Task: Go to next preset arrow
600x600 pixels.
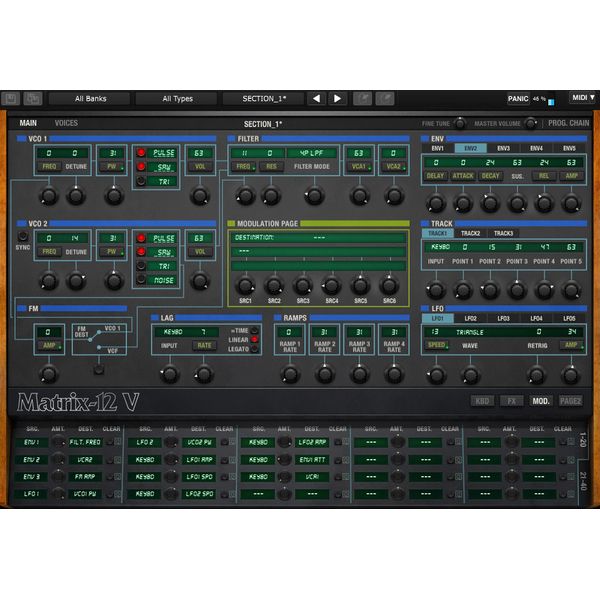Action: [337, 99]
